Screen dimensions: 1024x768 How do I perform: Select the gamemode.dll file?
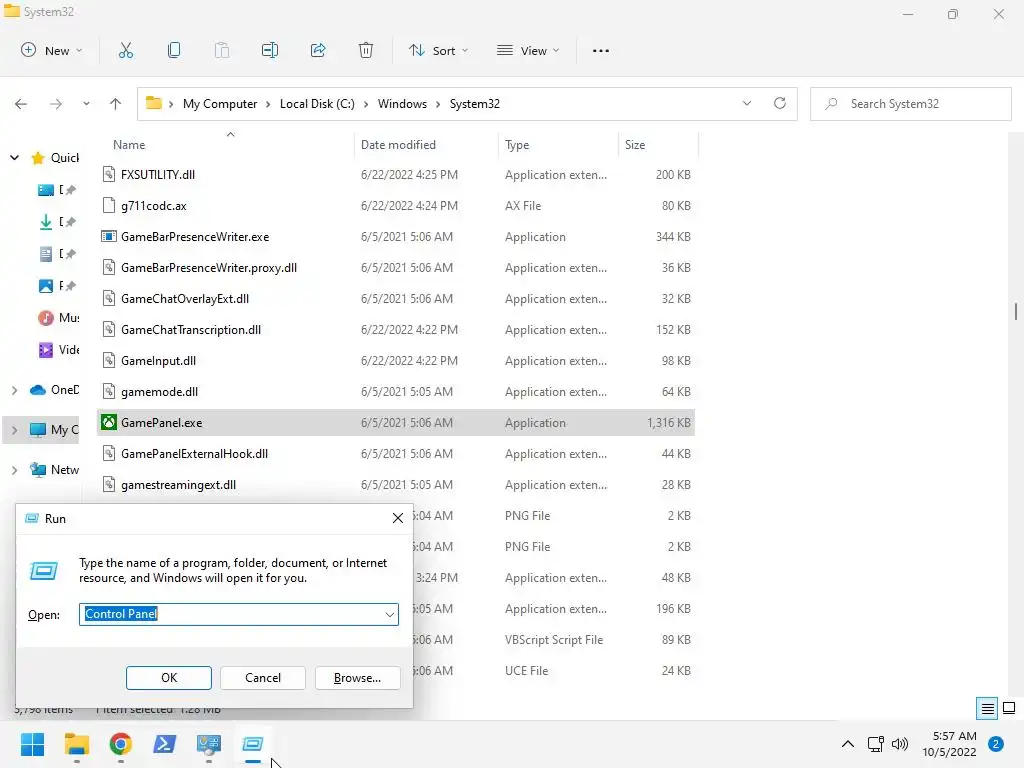(x=396, y=392)
